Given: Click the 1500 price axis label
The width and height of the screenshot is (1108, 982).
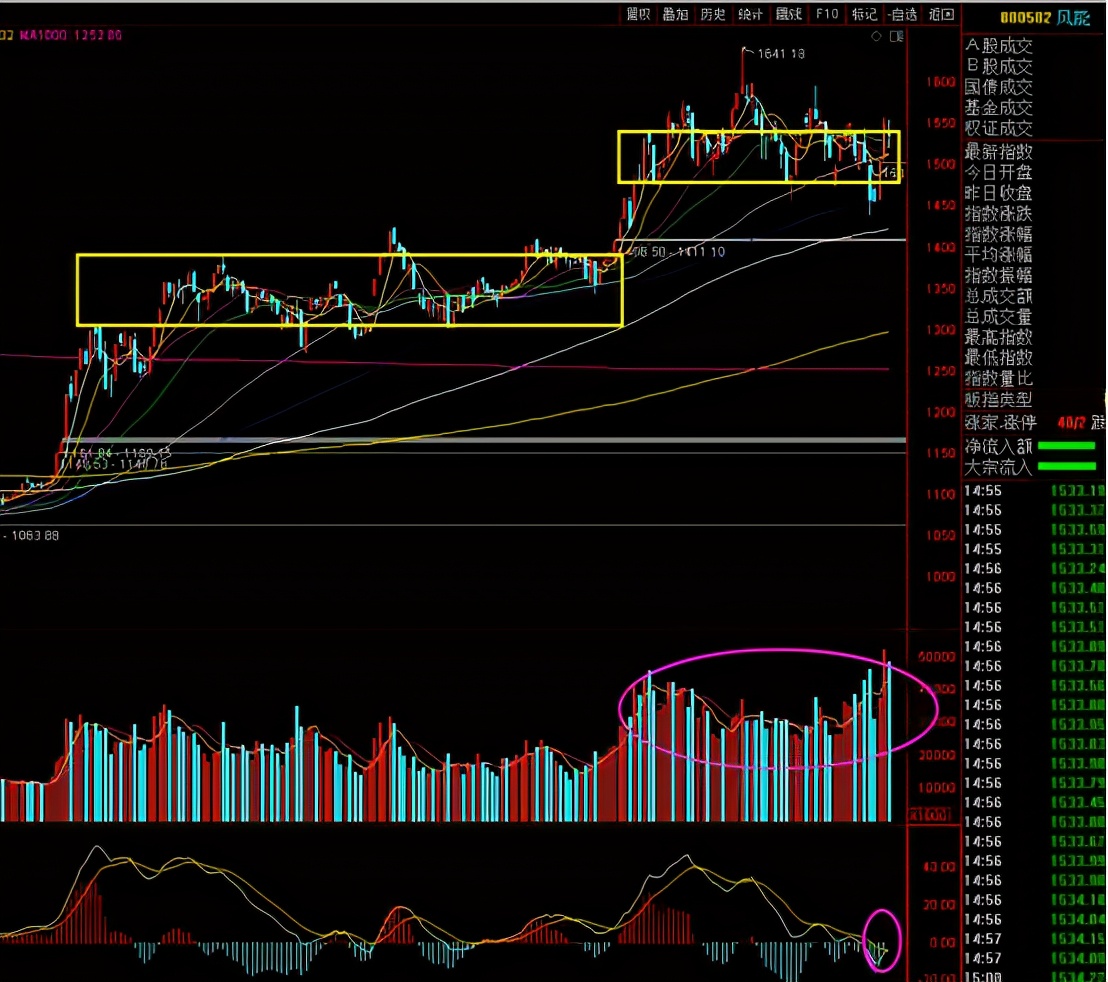Looking at the screenshot, I should [x=941, y=165].
